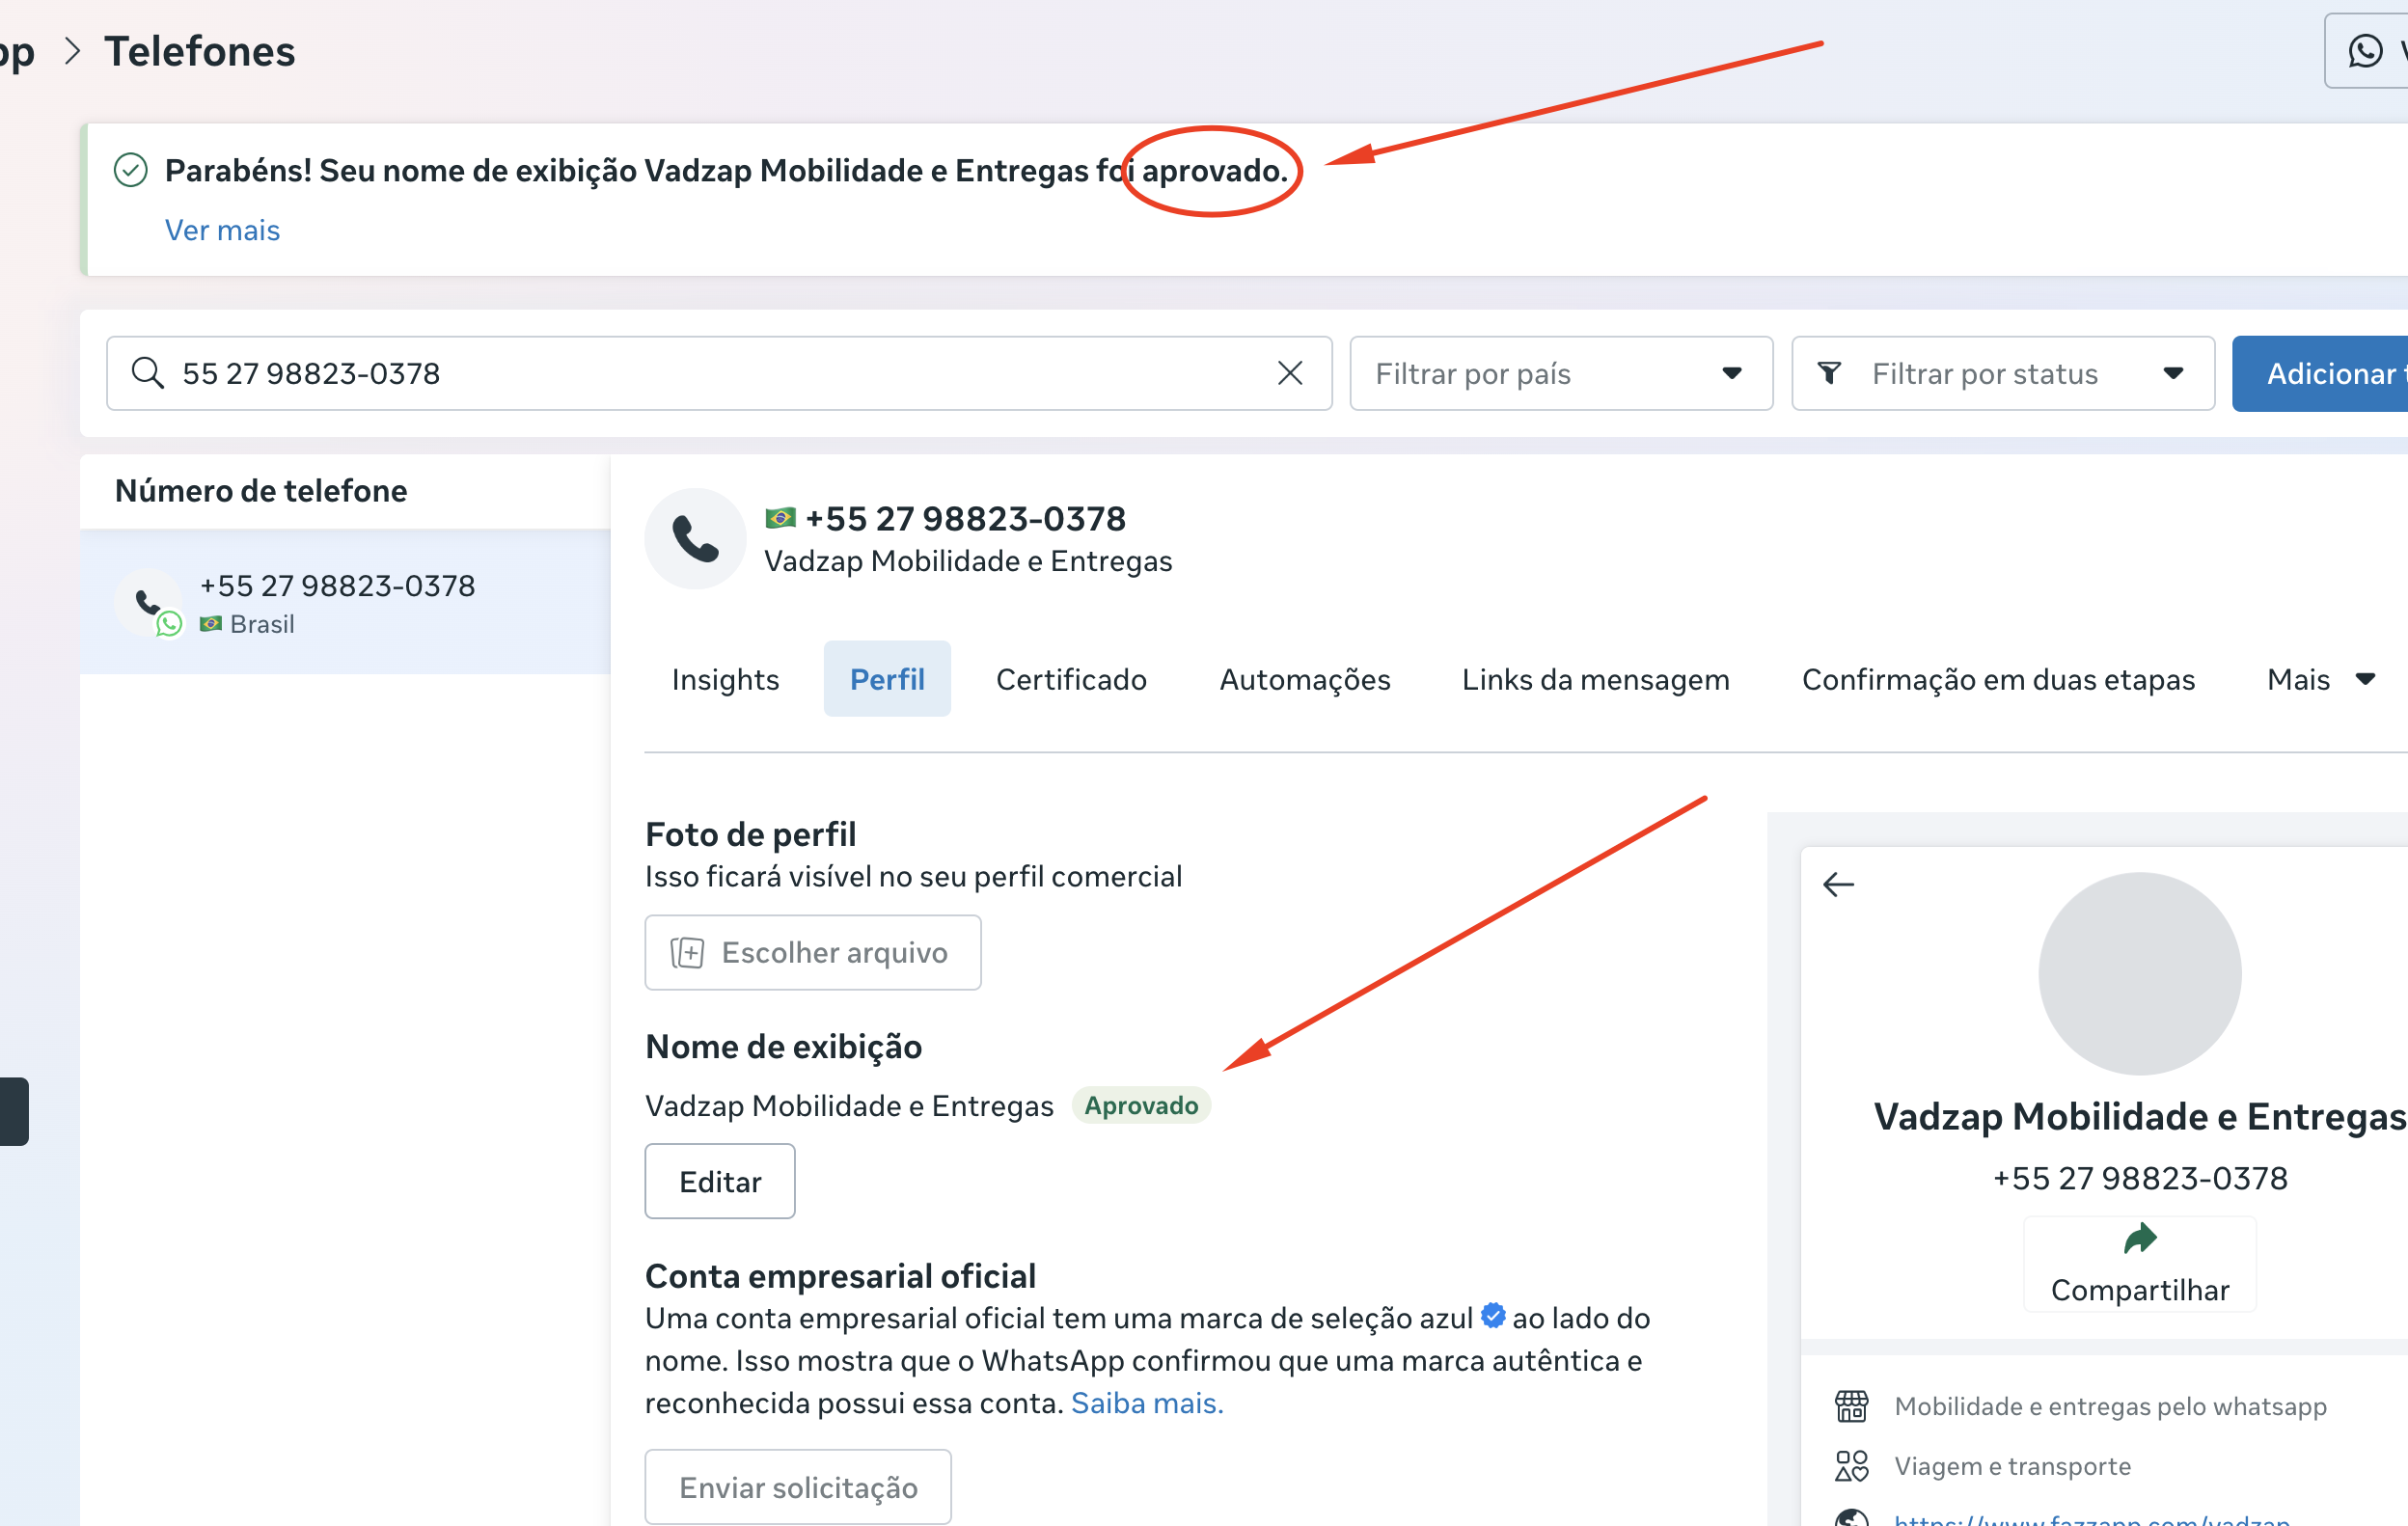Viewport: 2408px width, 1526px height.
Task: Open the Certificado tab
Action: point(1071,679)
